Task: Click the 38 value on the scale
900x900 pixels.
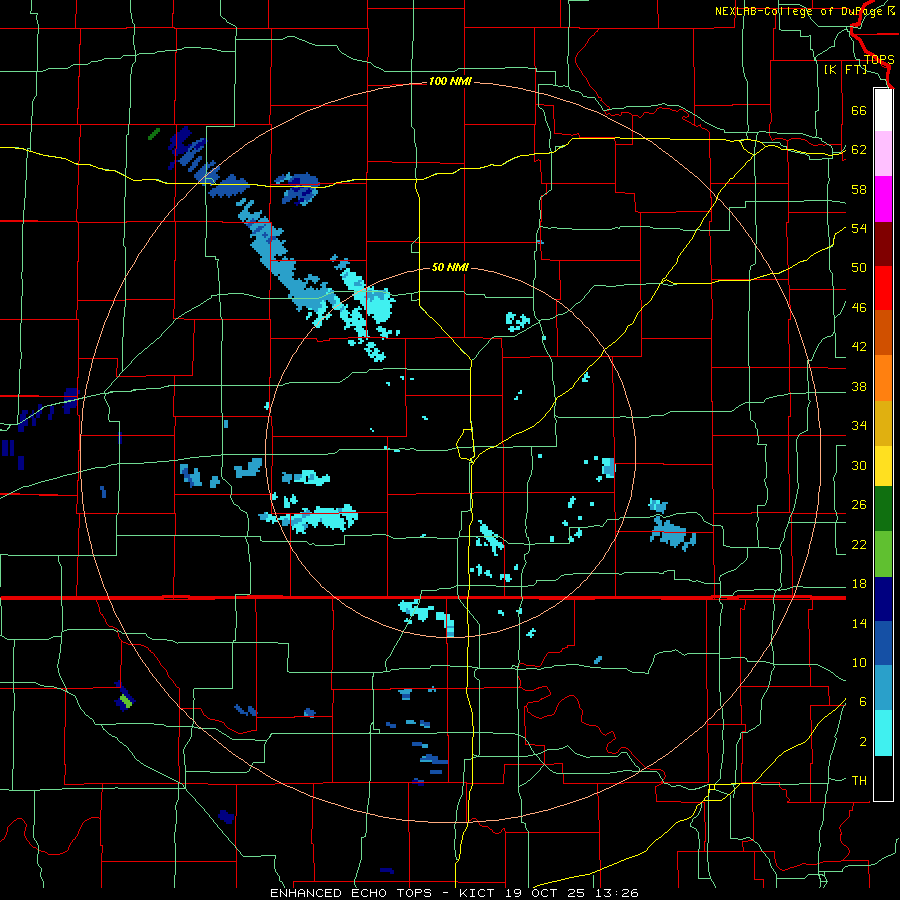Action: 859,386
